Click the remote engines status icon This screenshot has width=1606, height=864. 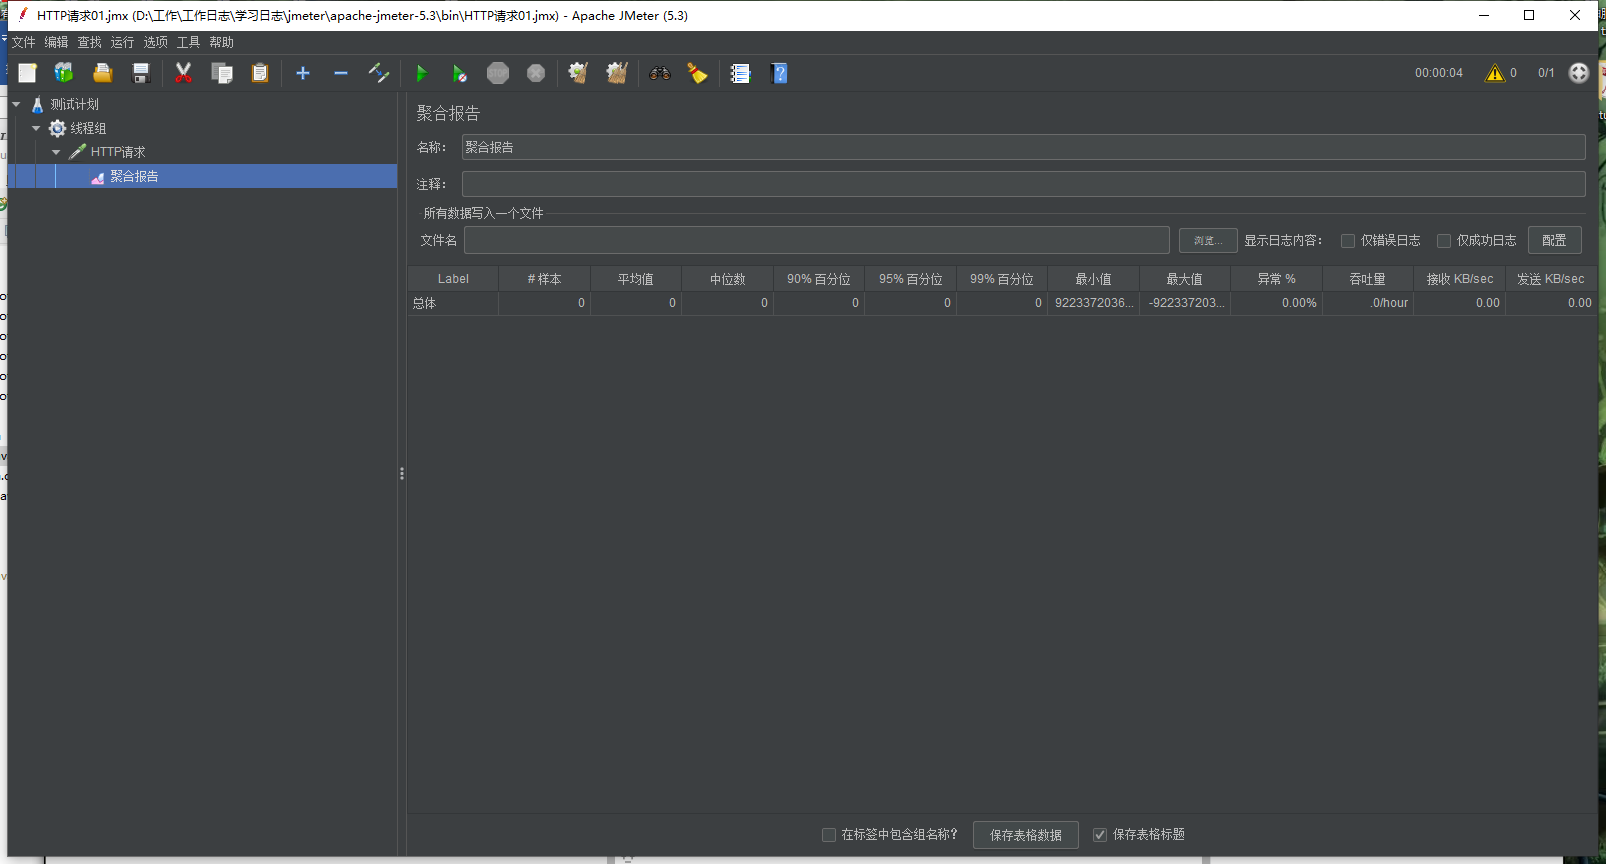tap(1579, 73)
